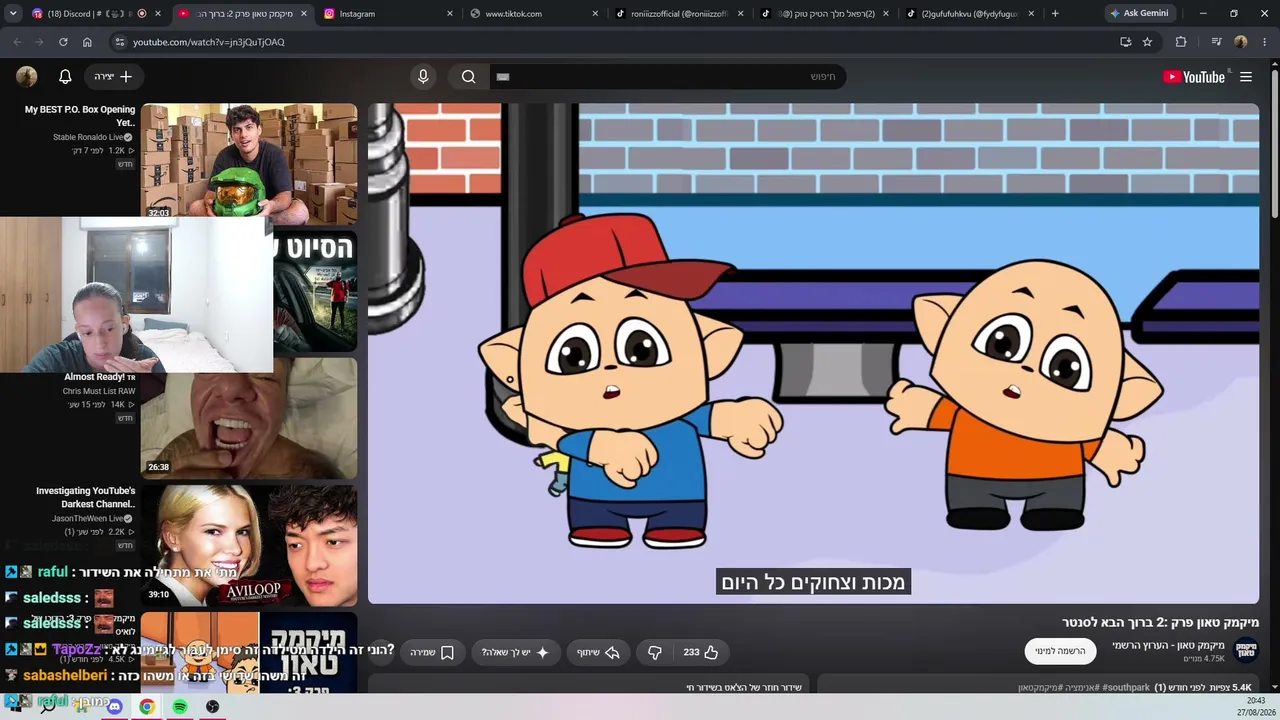Switch to the www.tiktok.com tab
The image size is (1280, 720).
532,14
